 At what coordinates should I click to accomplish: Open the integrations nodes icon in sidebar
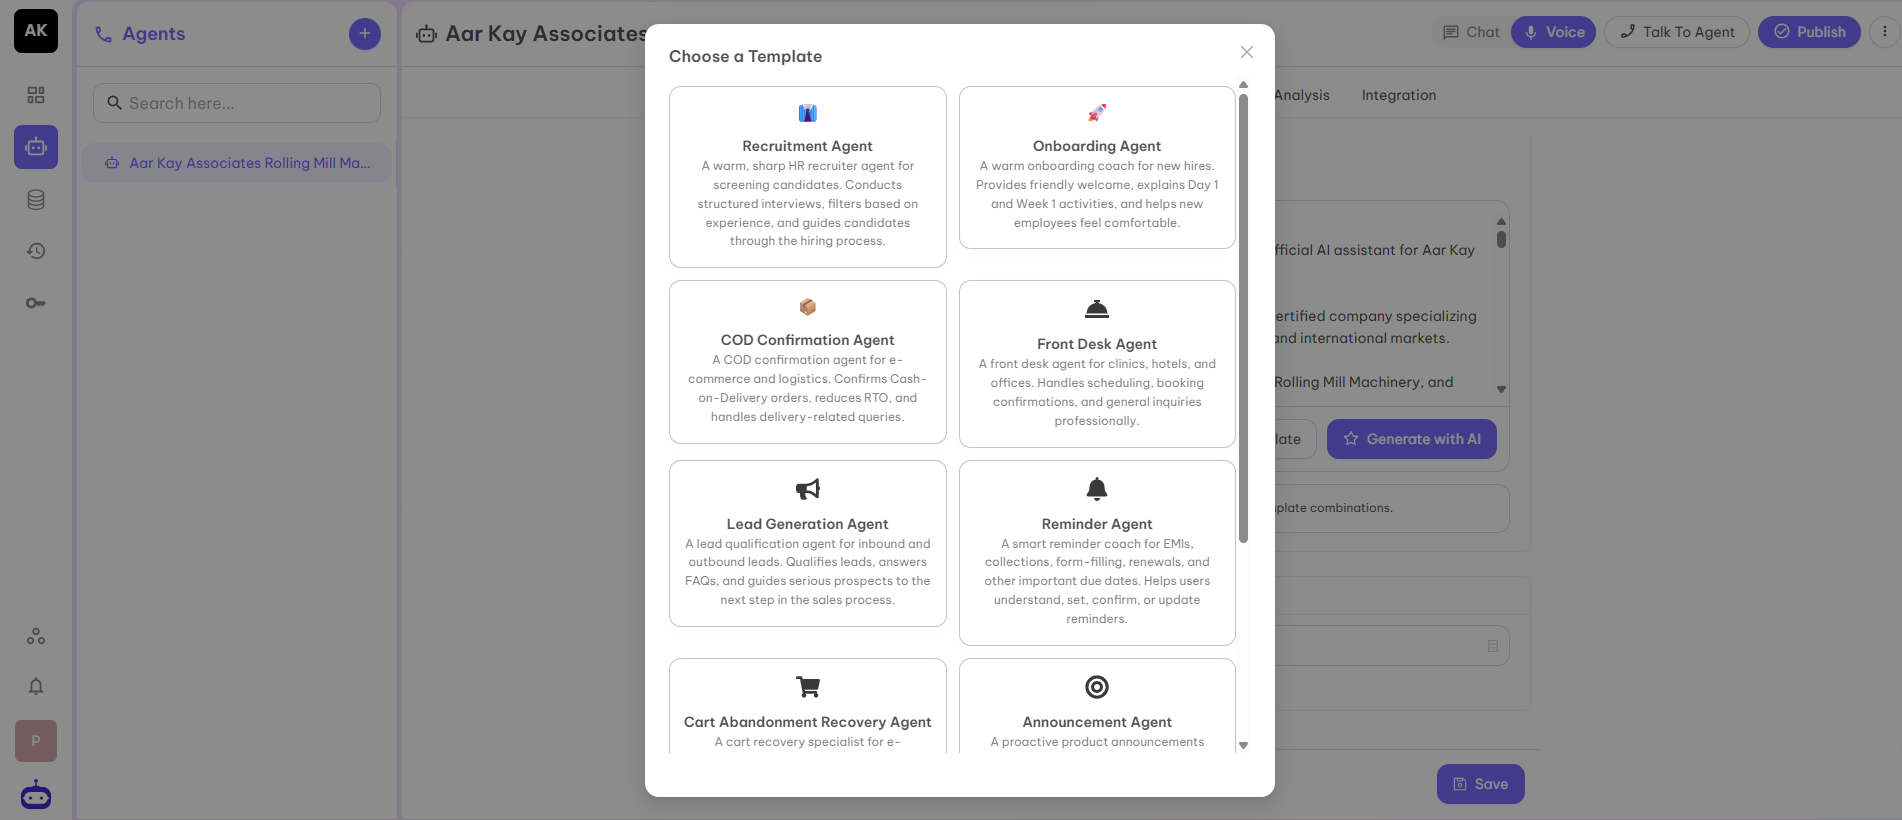(x=36, y=636)
